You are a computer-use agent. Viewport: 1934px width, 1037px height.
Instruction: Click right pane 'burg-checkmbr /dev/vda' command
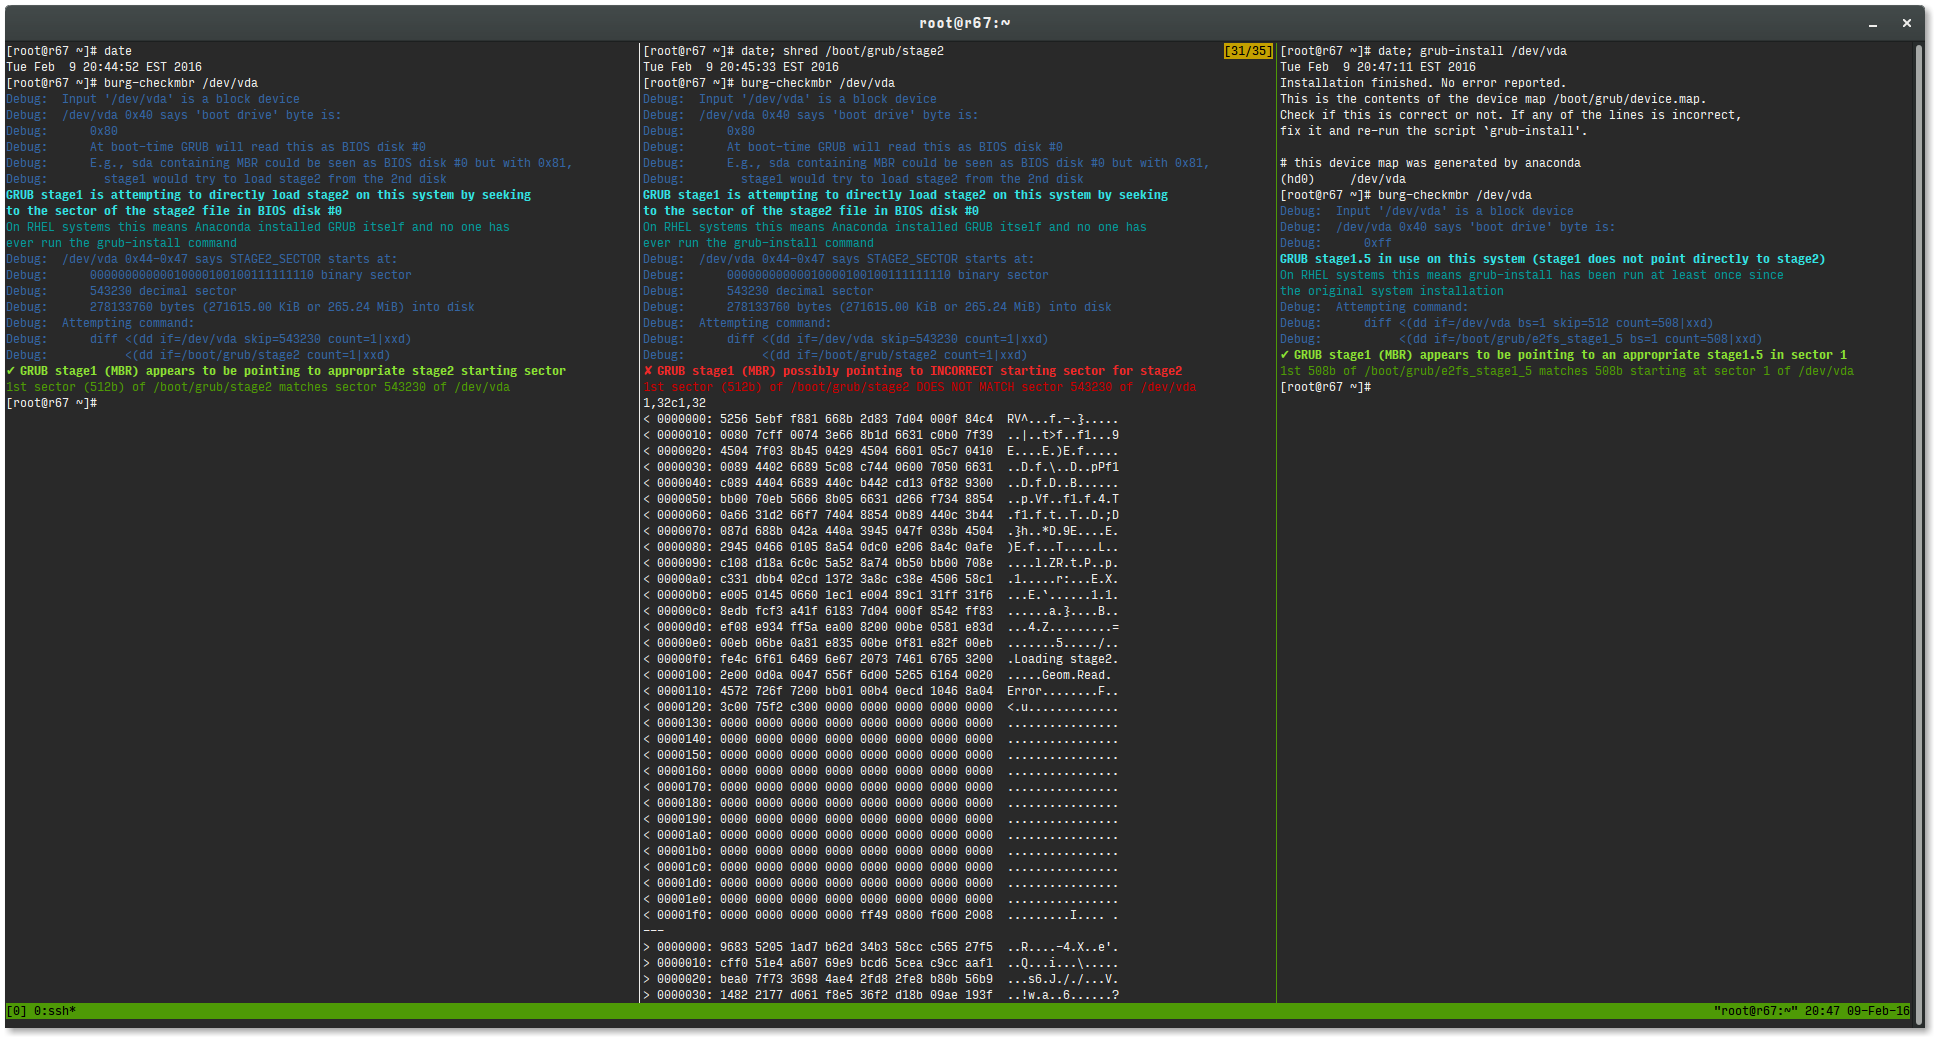[1455, 195]
